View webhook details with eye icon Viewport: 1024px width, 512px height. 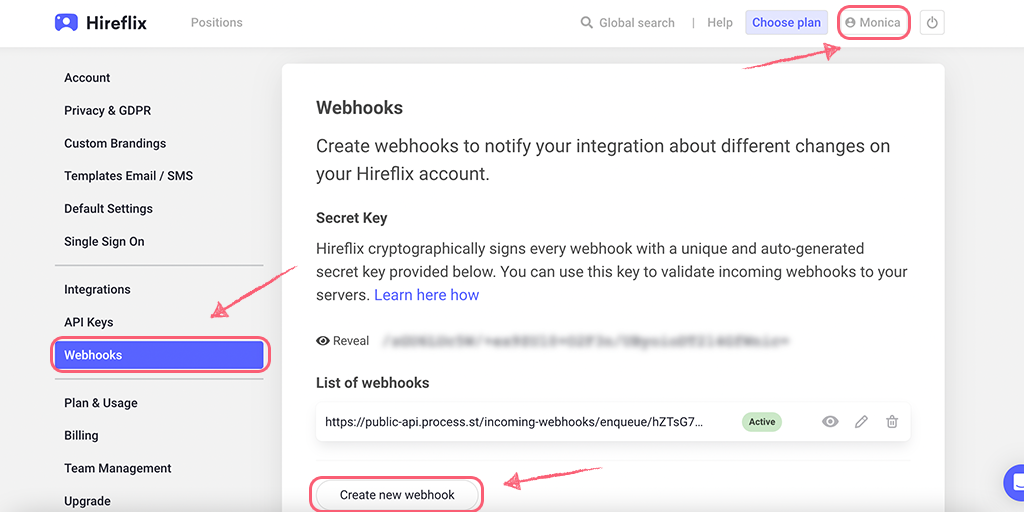coord(830,422)
